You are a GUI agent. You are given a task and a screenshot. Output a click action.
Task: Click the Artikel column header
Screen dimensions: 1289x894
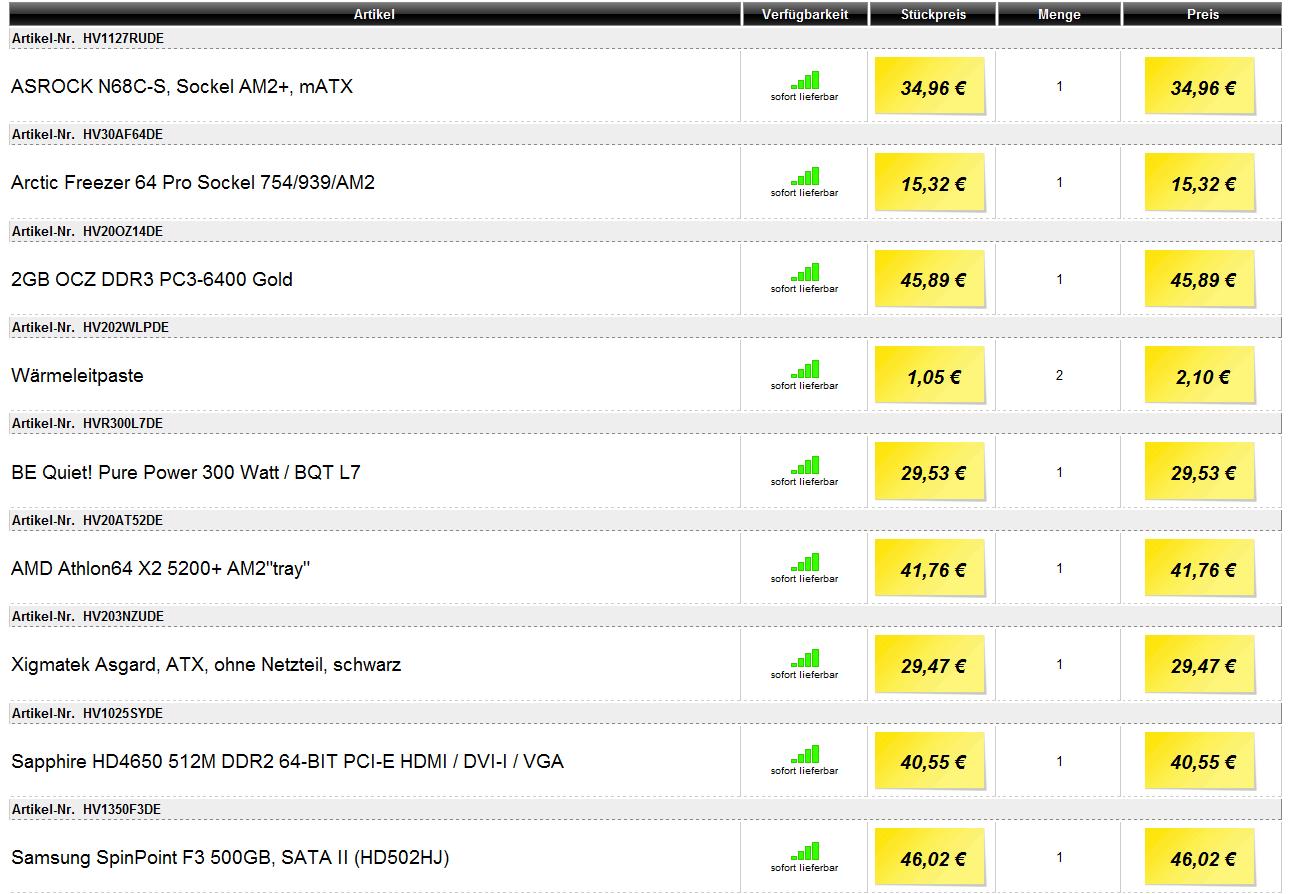click(x=374, y=14)
